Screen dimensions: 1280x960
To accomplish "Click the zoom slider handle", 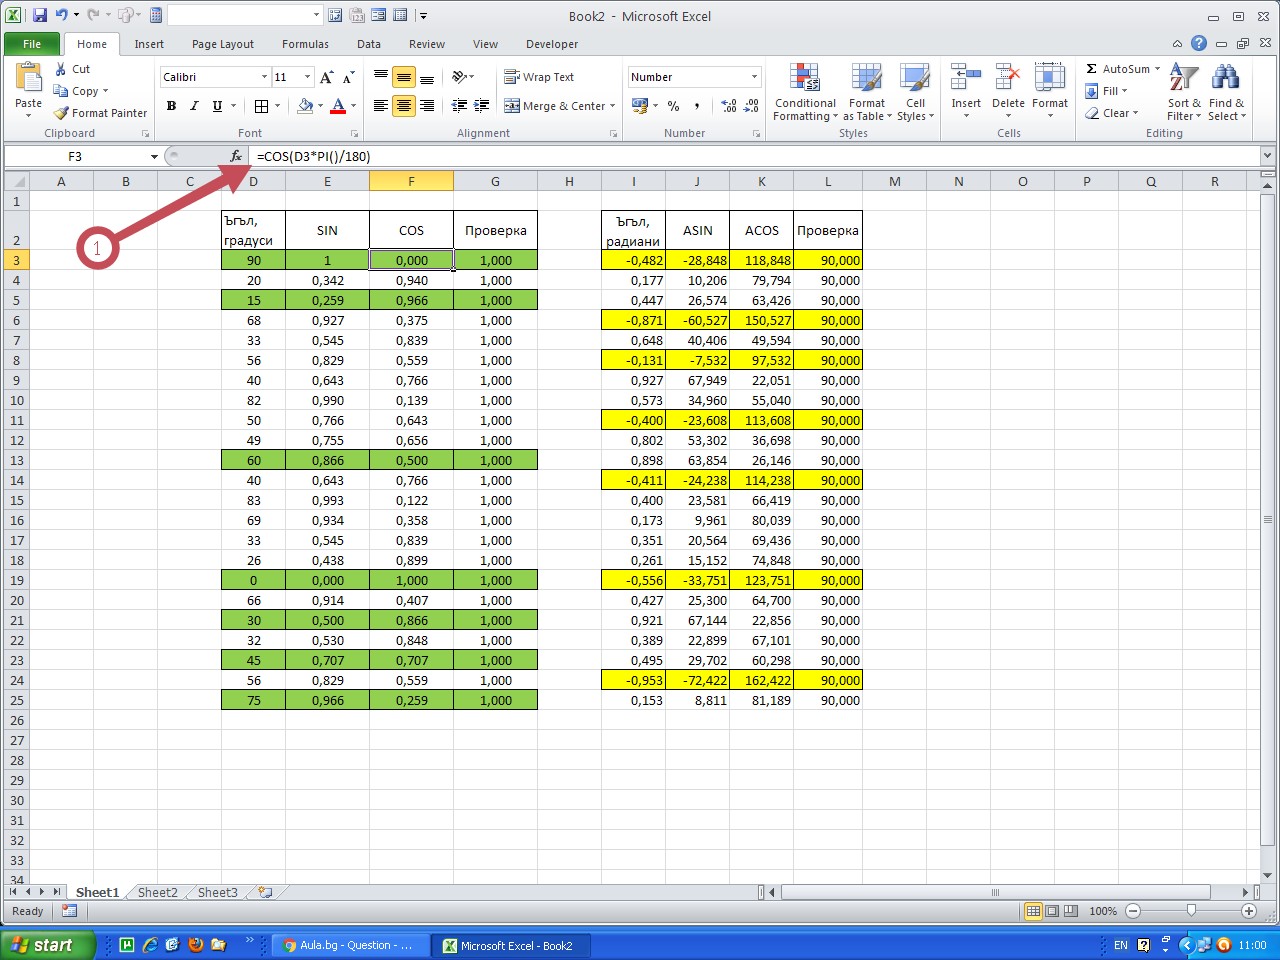I will click(x=1191, y=911).
